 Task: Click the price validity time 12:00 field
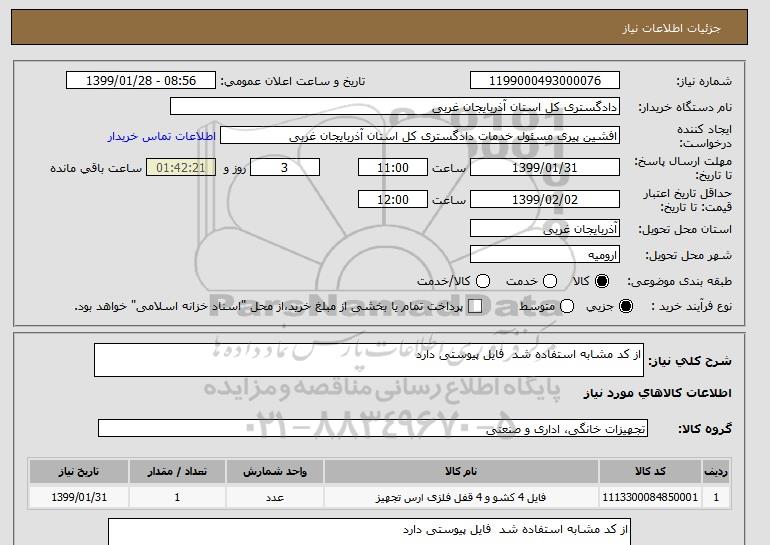[393, 199]
